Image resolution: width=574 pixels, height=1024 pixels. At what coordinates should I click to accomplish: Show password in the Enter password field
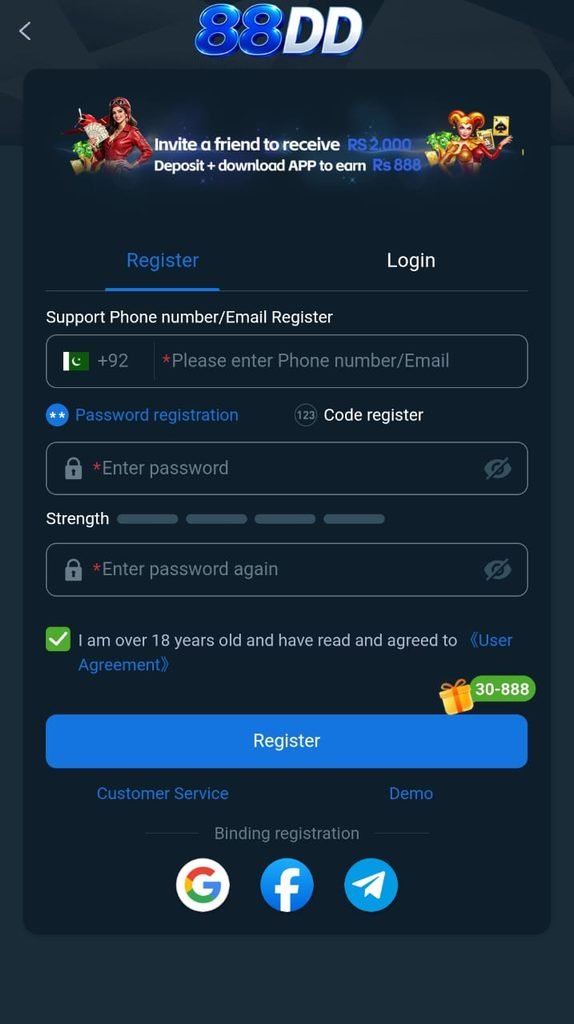click(x=498, y=468)
